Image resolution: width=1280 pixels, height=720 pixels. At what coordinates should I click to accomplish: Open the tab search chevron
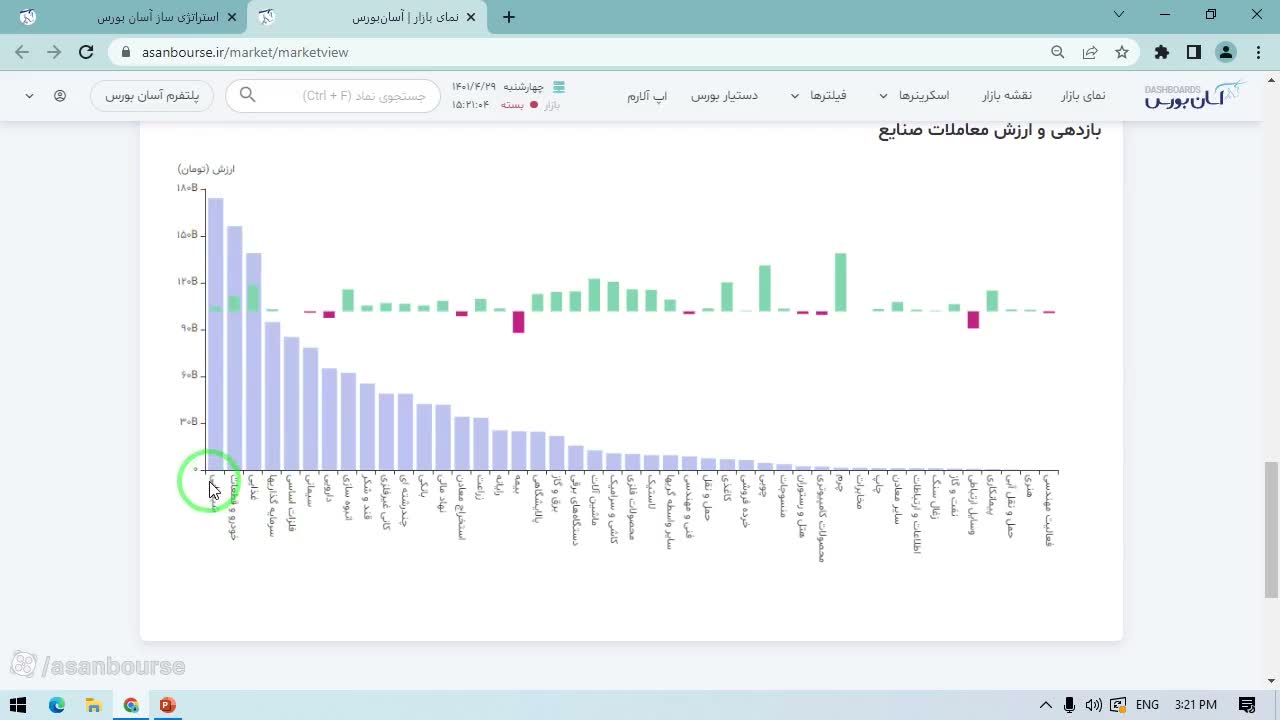point(1119,15)
